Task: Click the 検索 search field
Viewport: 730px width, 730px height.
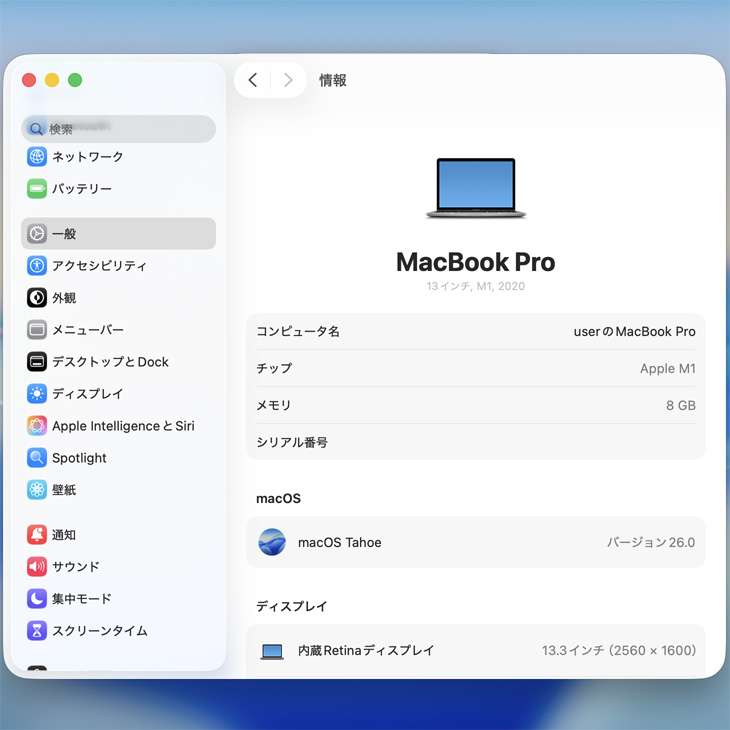Action: point(118,129)
